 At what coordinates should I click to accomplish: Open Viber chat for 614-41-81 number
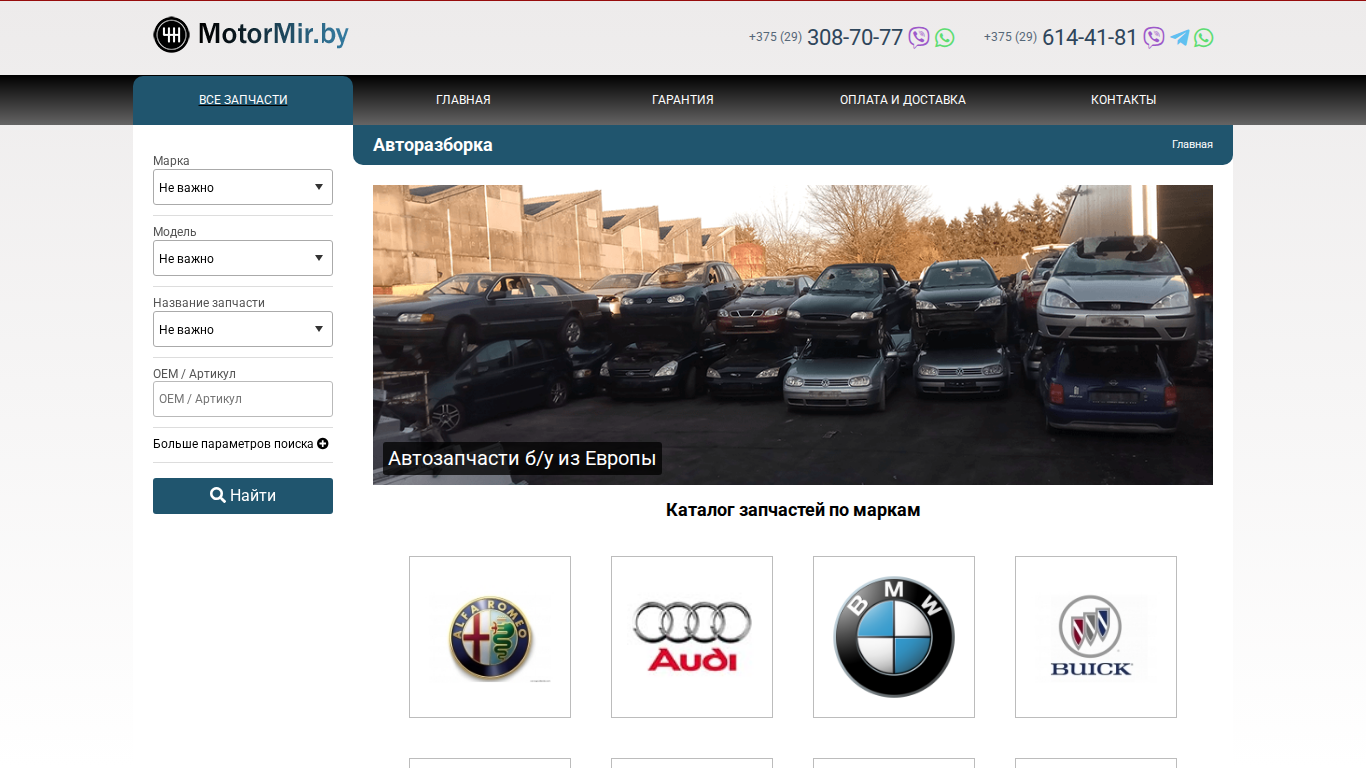click(1154, 38)
